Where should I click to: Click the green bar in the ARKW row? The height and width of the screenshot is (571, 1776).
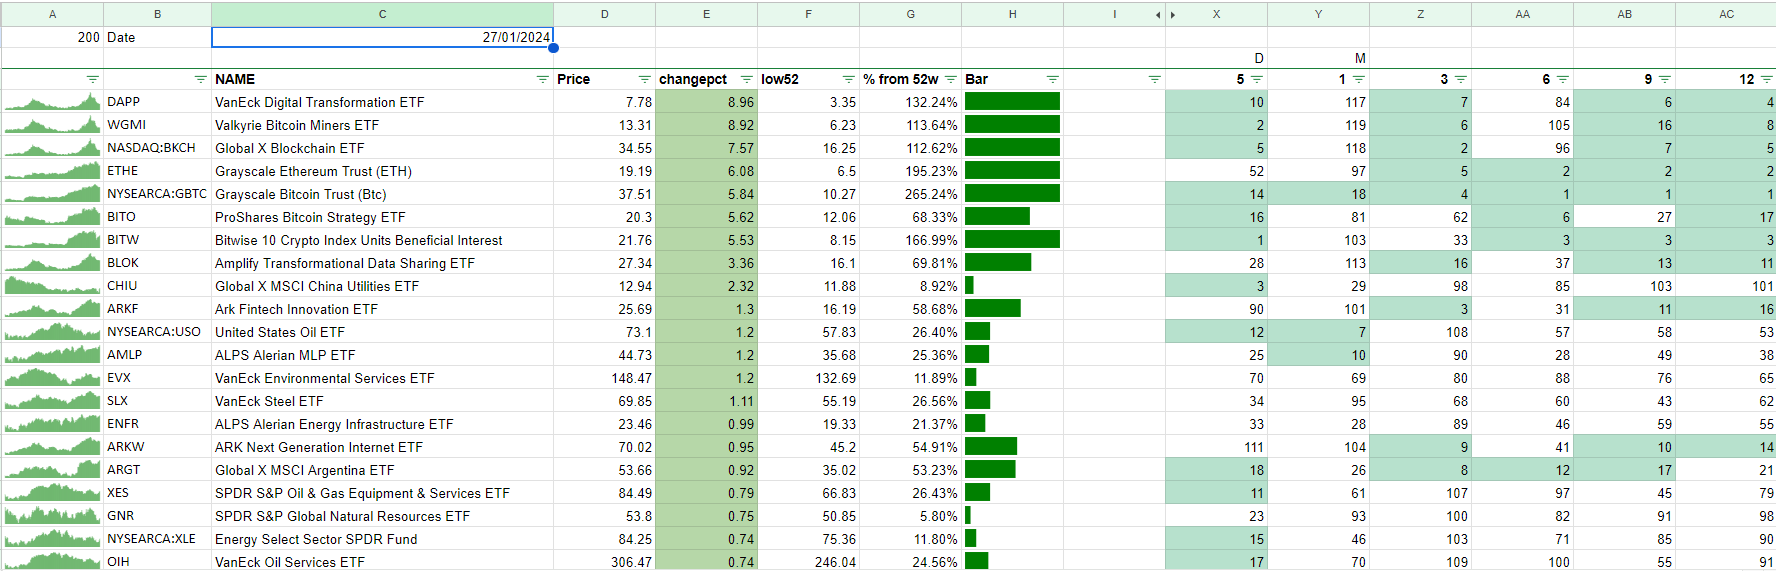pyautogui.click(x=991, y=447)
